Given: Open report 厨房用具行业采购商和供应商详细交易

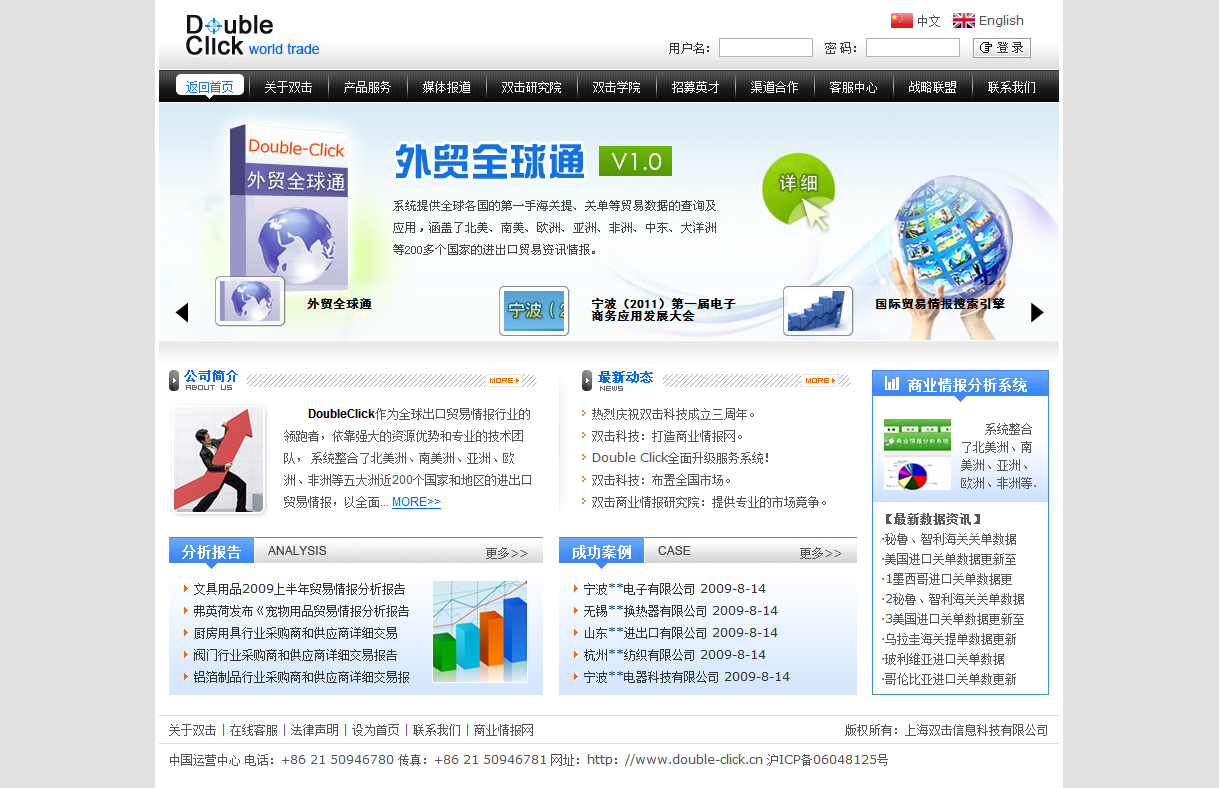Looking at the screenshot, I should 295,633.
